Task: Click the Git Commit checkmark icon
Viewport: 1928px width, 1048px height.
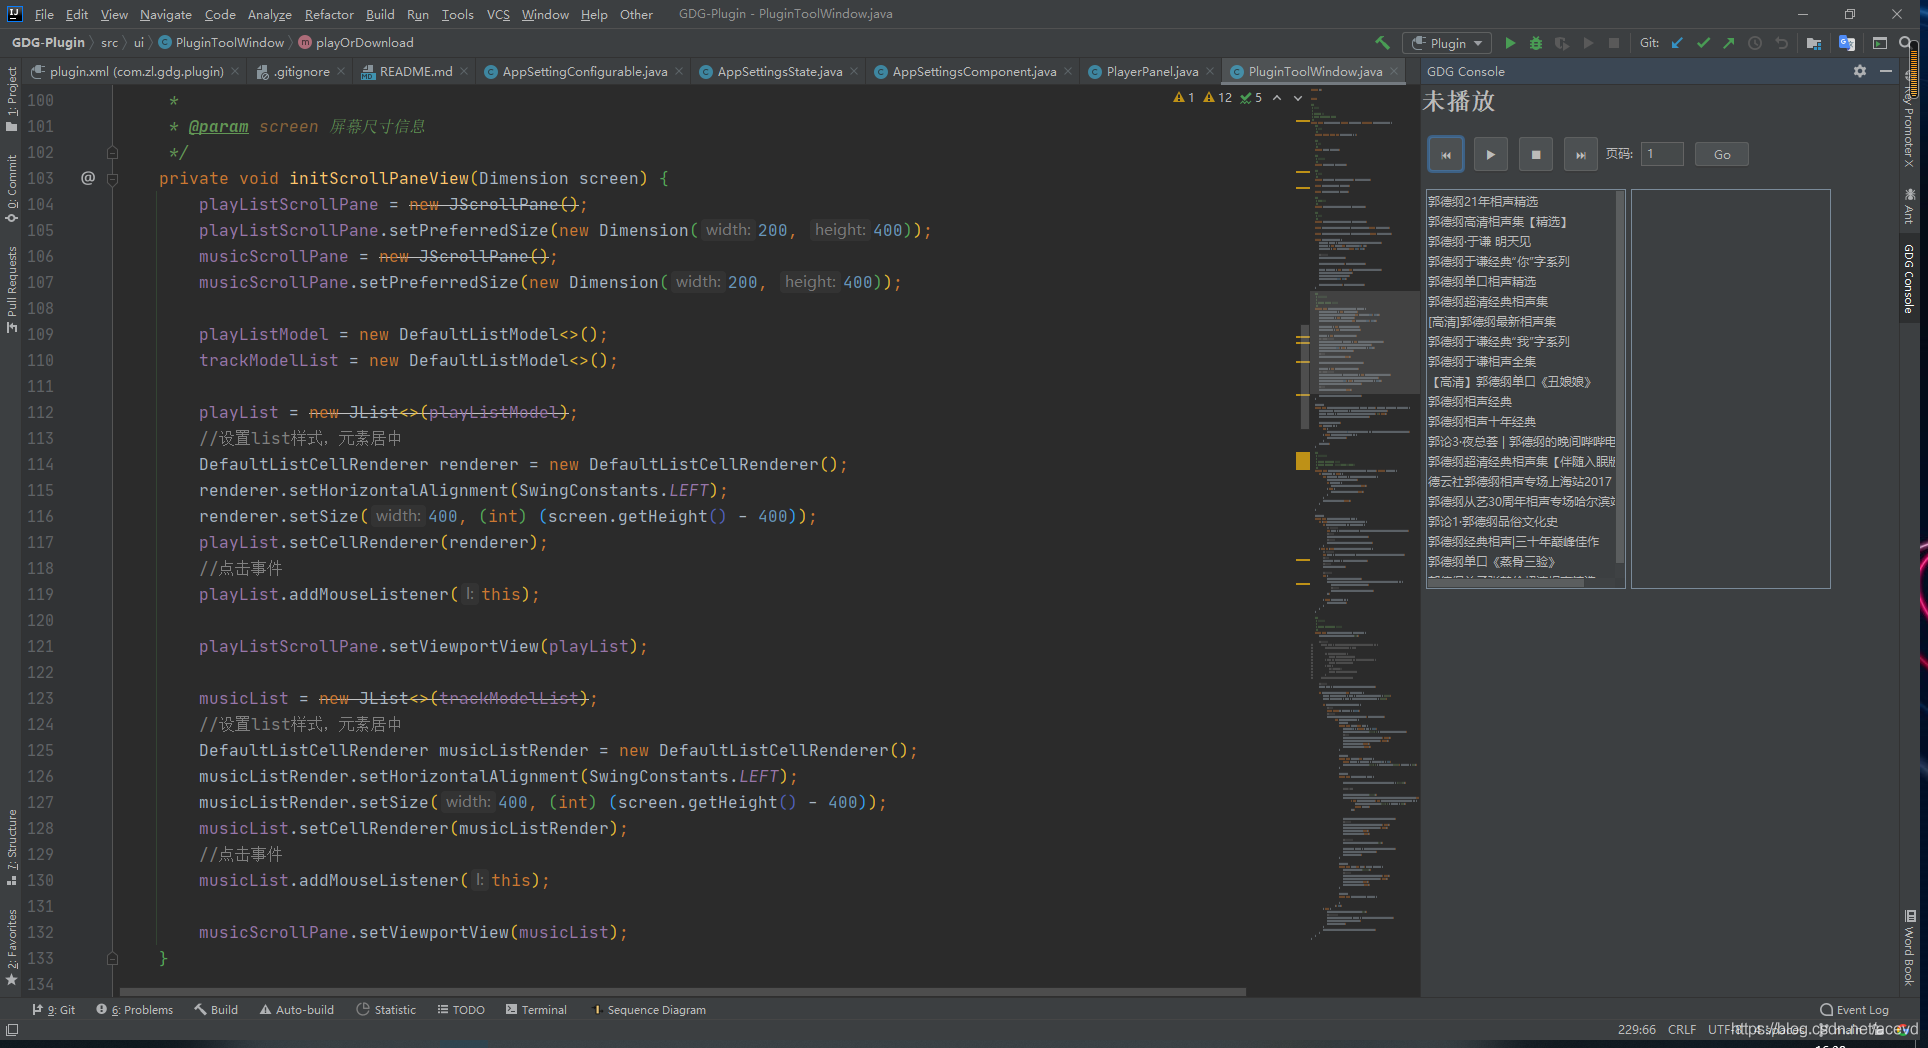Action: (1703, 43)
